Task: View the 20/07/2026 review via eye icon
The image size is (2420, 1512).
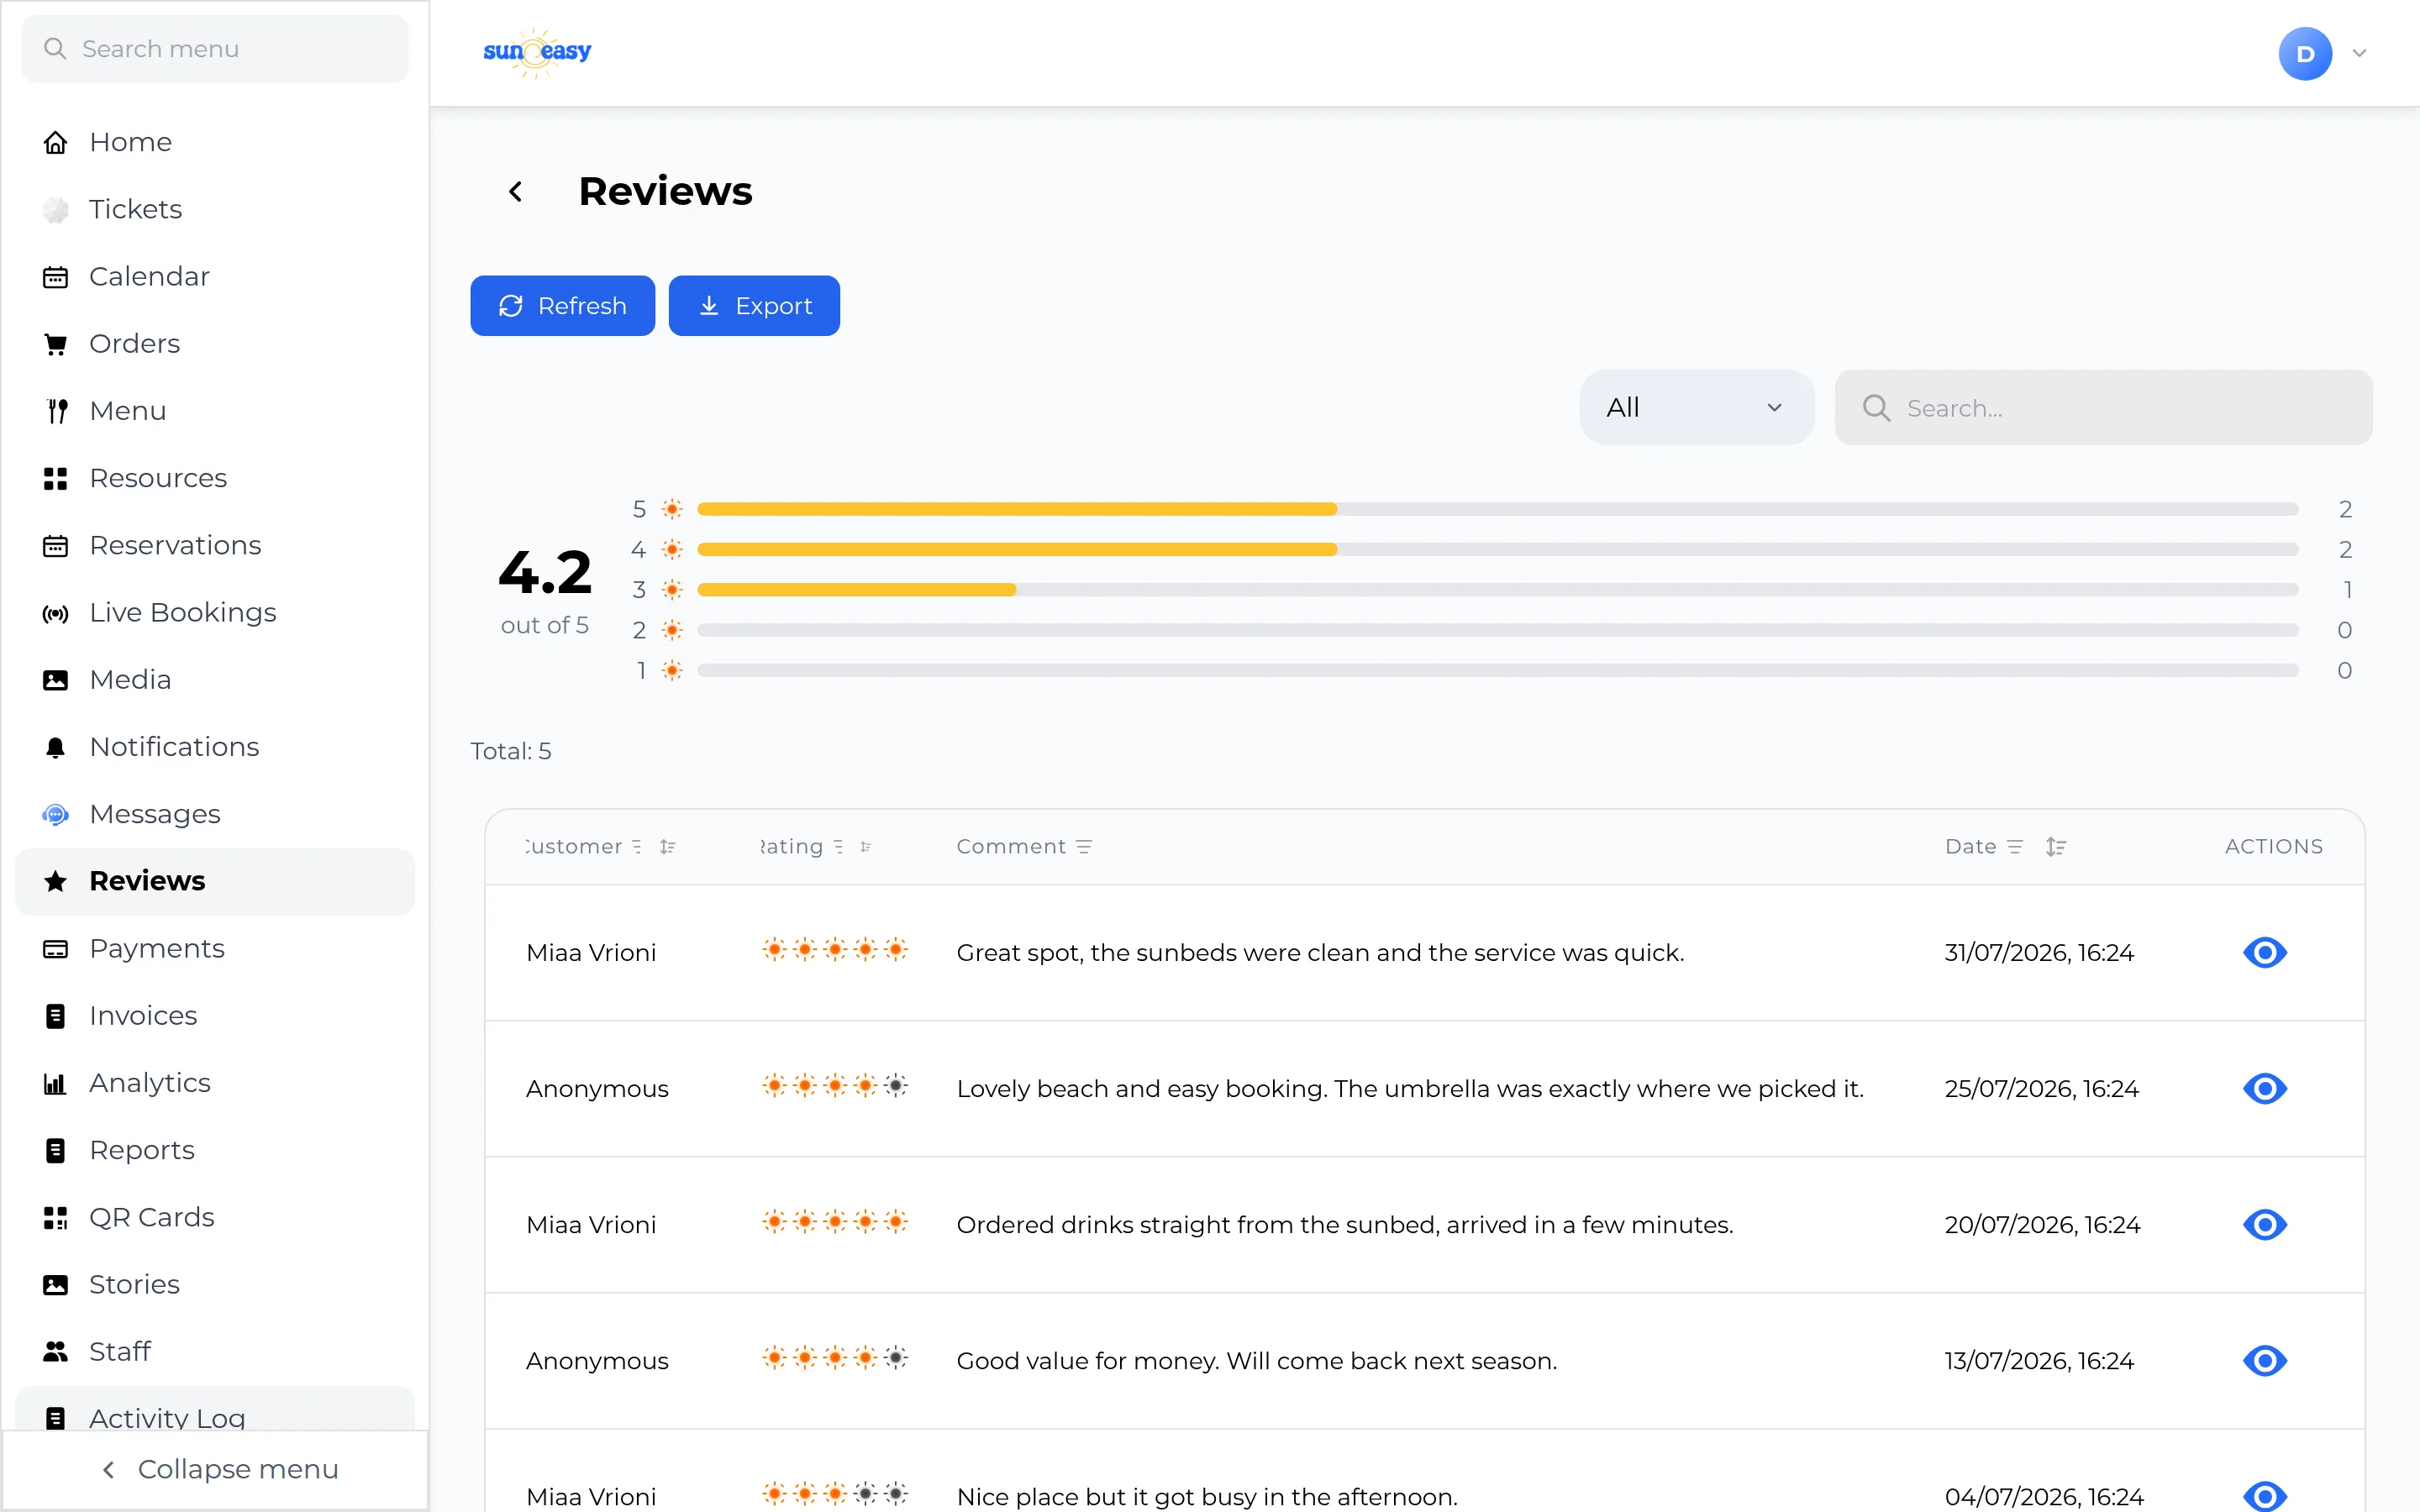Action: pyautogui.click(x=2265, y=1224)
